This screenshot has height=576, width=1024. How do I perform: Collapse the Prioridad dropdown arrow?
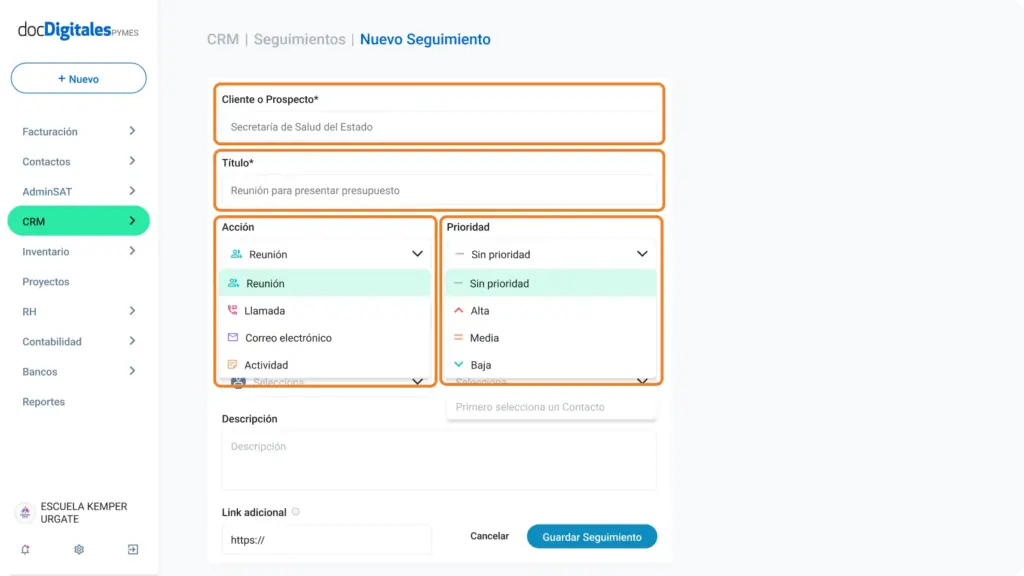click(642, 254)
